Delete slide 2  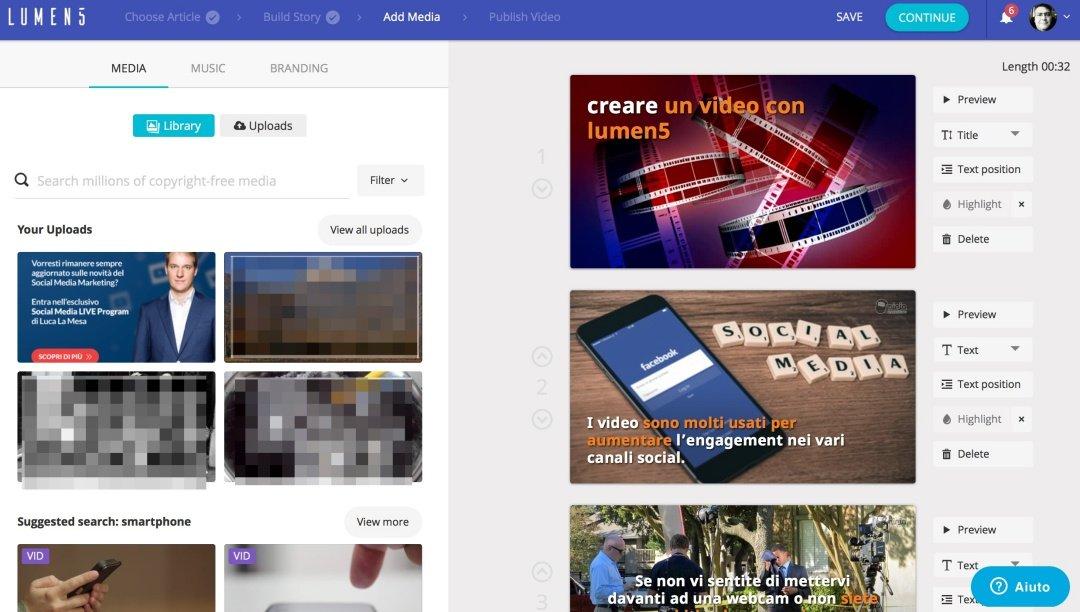click(x=983, y=454)
